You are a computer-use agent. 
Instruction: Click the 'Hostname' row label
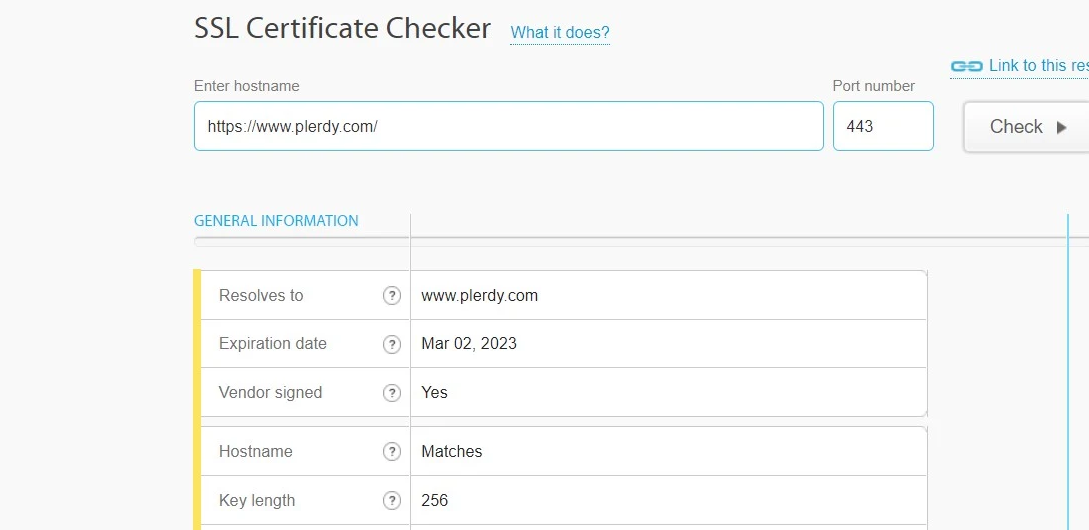coord(256,452)
